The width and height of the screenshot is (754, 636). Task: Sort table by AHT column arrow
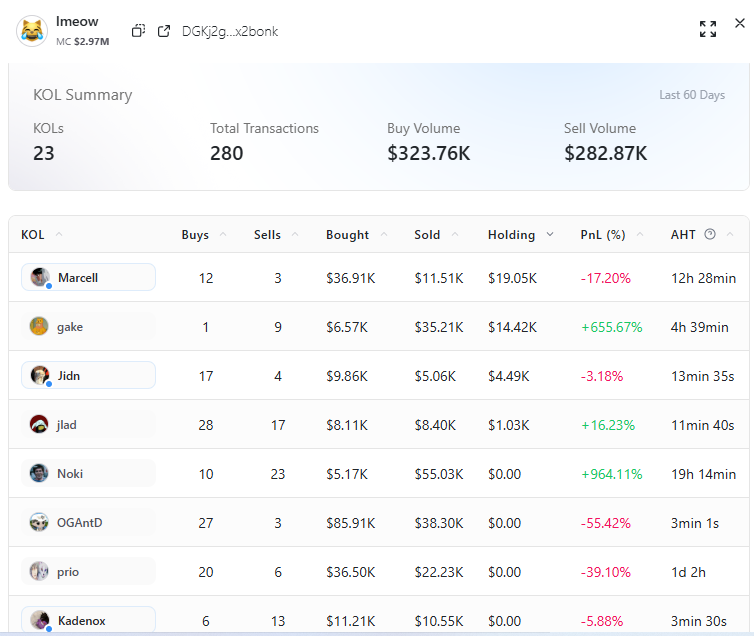(730, 235)
